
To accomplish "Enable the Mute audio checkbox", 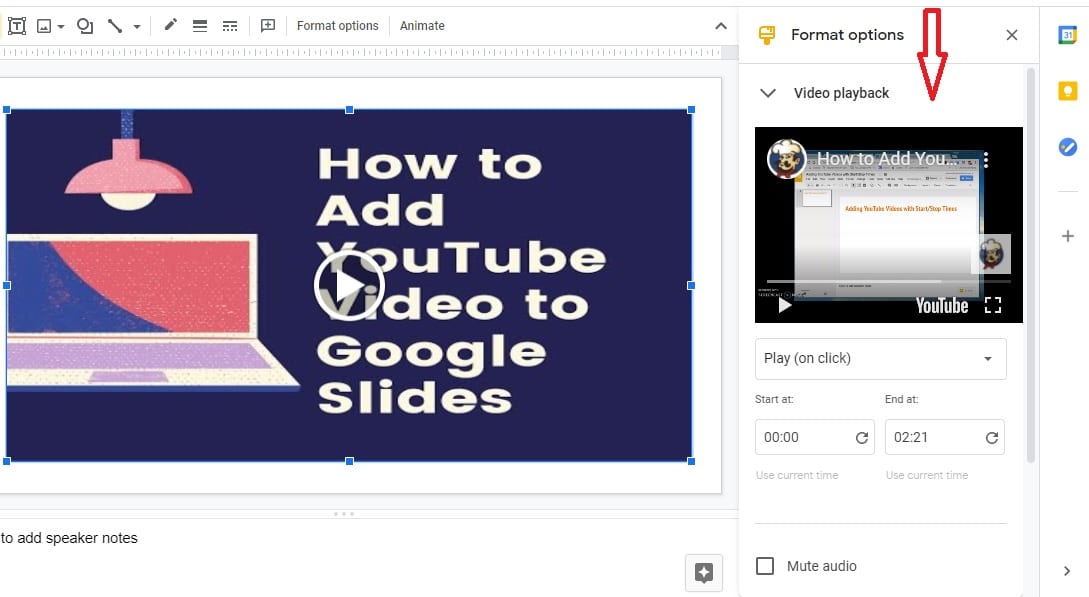I will click(765, 566).
